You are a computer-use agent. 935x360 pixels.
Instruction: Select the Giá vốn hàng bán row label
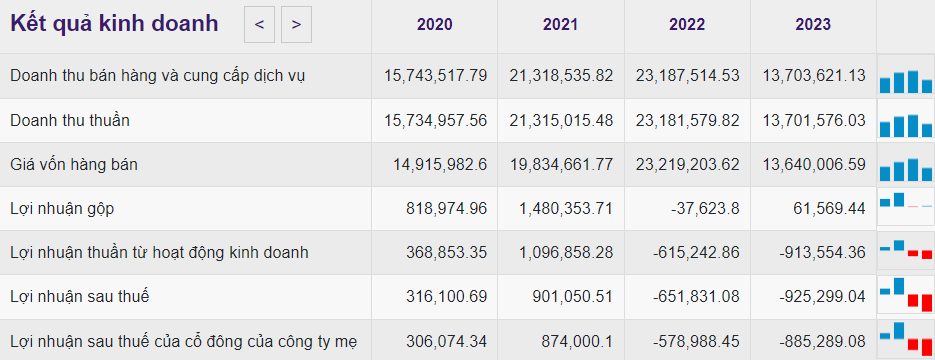(x=74, y=165)
